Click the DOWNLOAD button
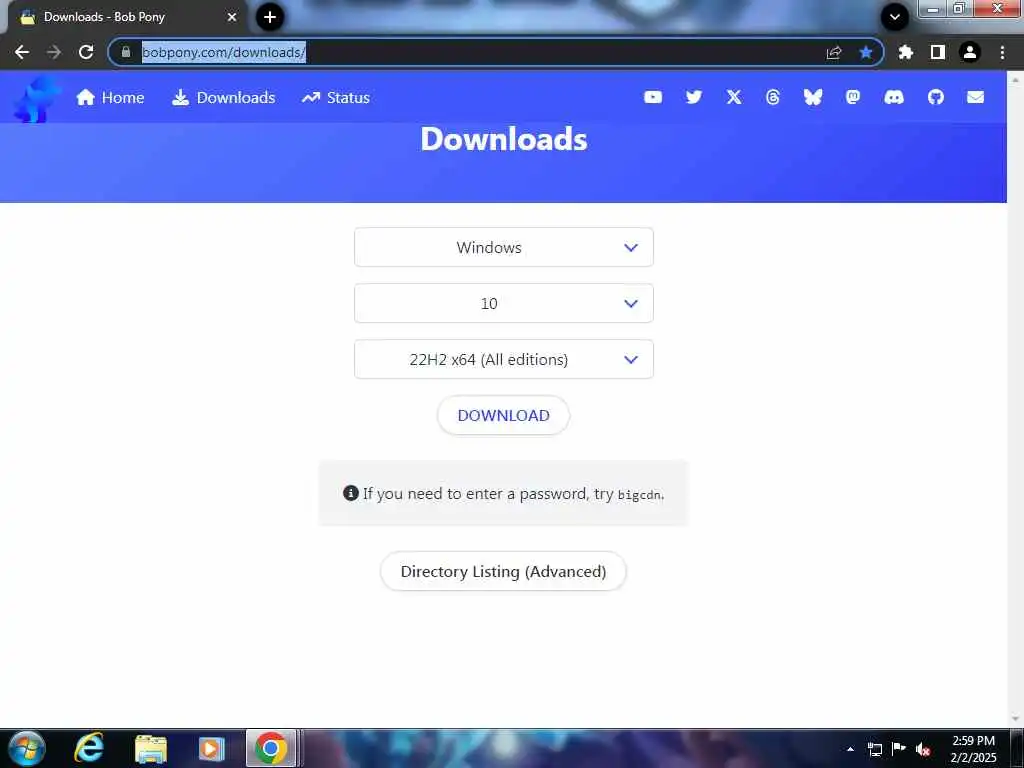Image resolution: width=1024 pixels, height=768 pixels. pos(504,415)
